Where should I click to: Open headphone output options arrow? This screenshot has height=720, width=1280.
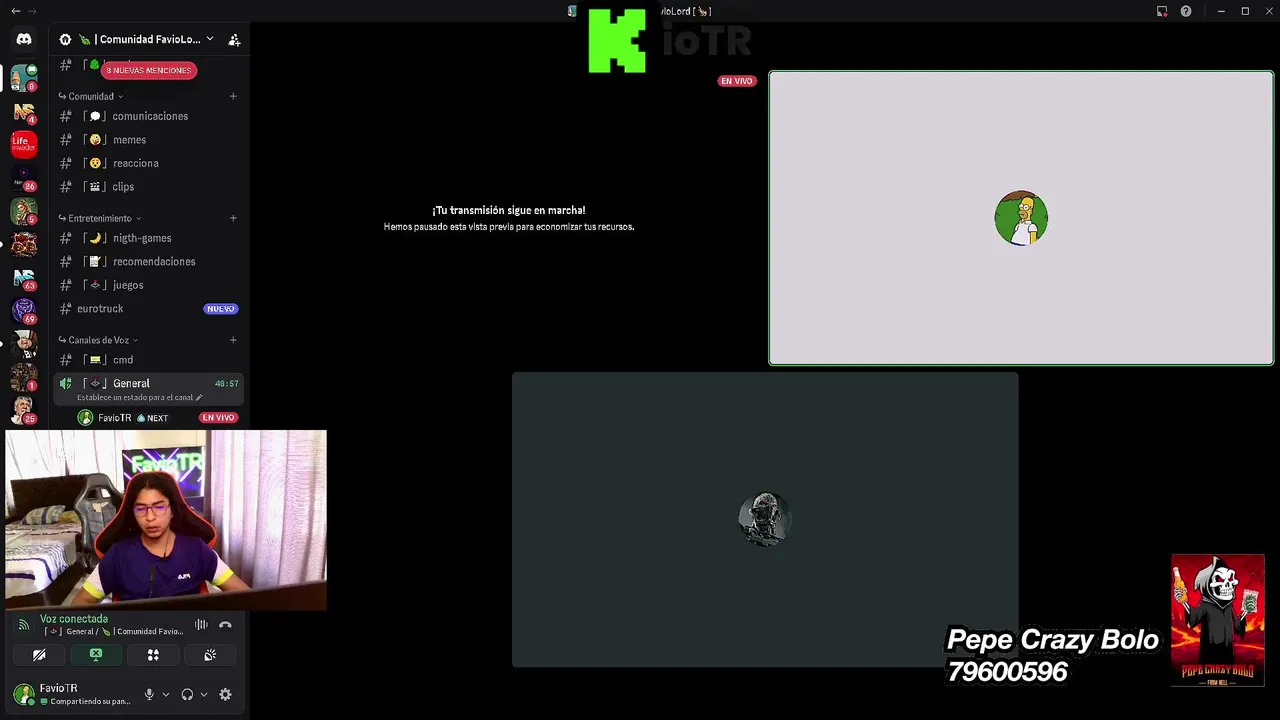(203, 695)
